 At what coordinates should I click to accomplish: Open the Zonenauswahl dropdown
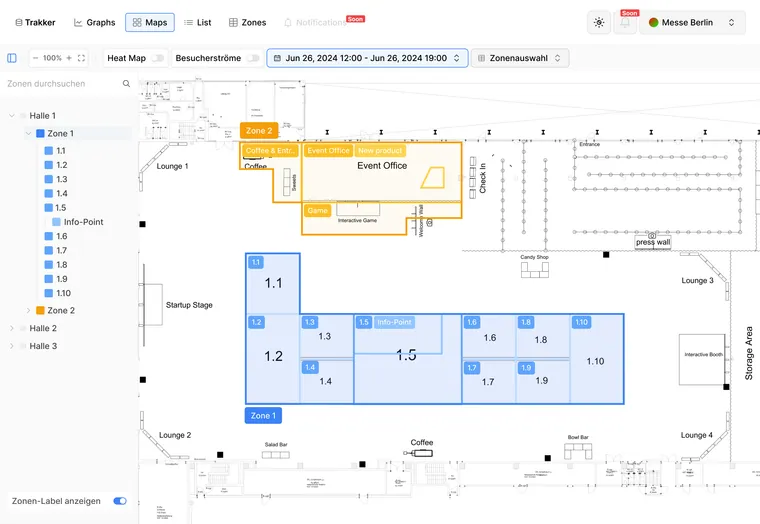pyautogui.click(x=520, y=58)
